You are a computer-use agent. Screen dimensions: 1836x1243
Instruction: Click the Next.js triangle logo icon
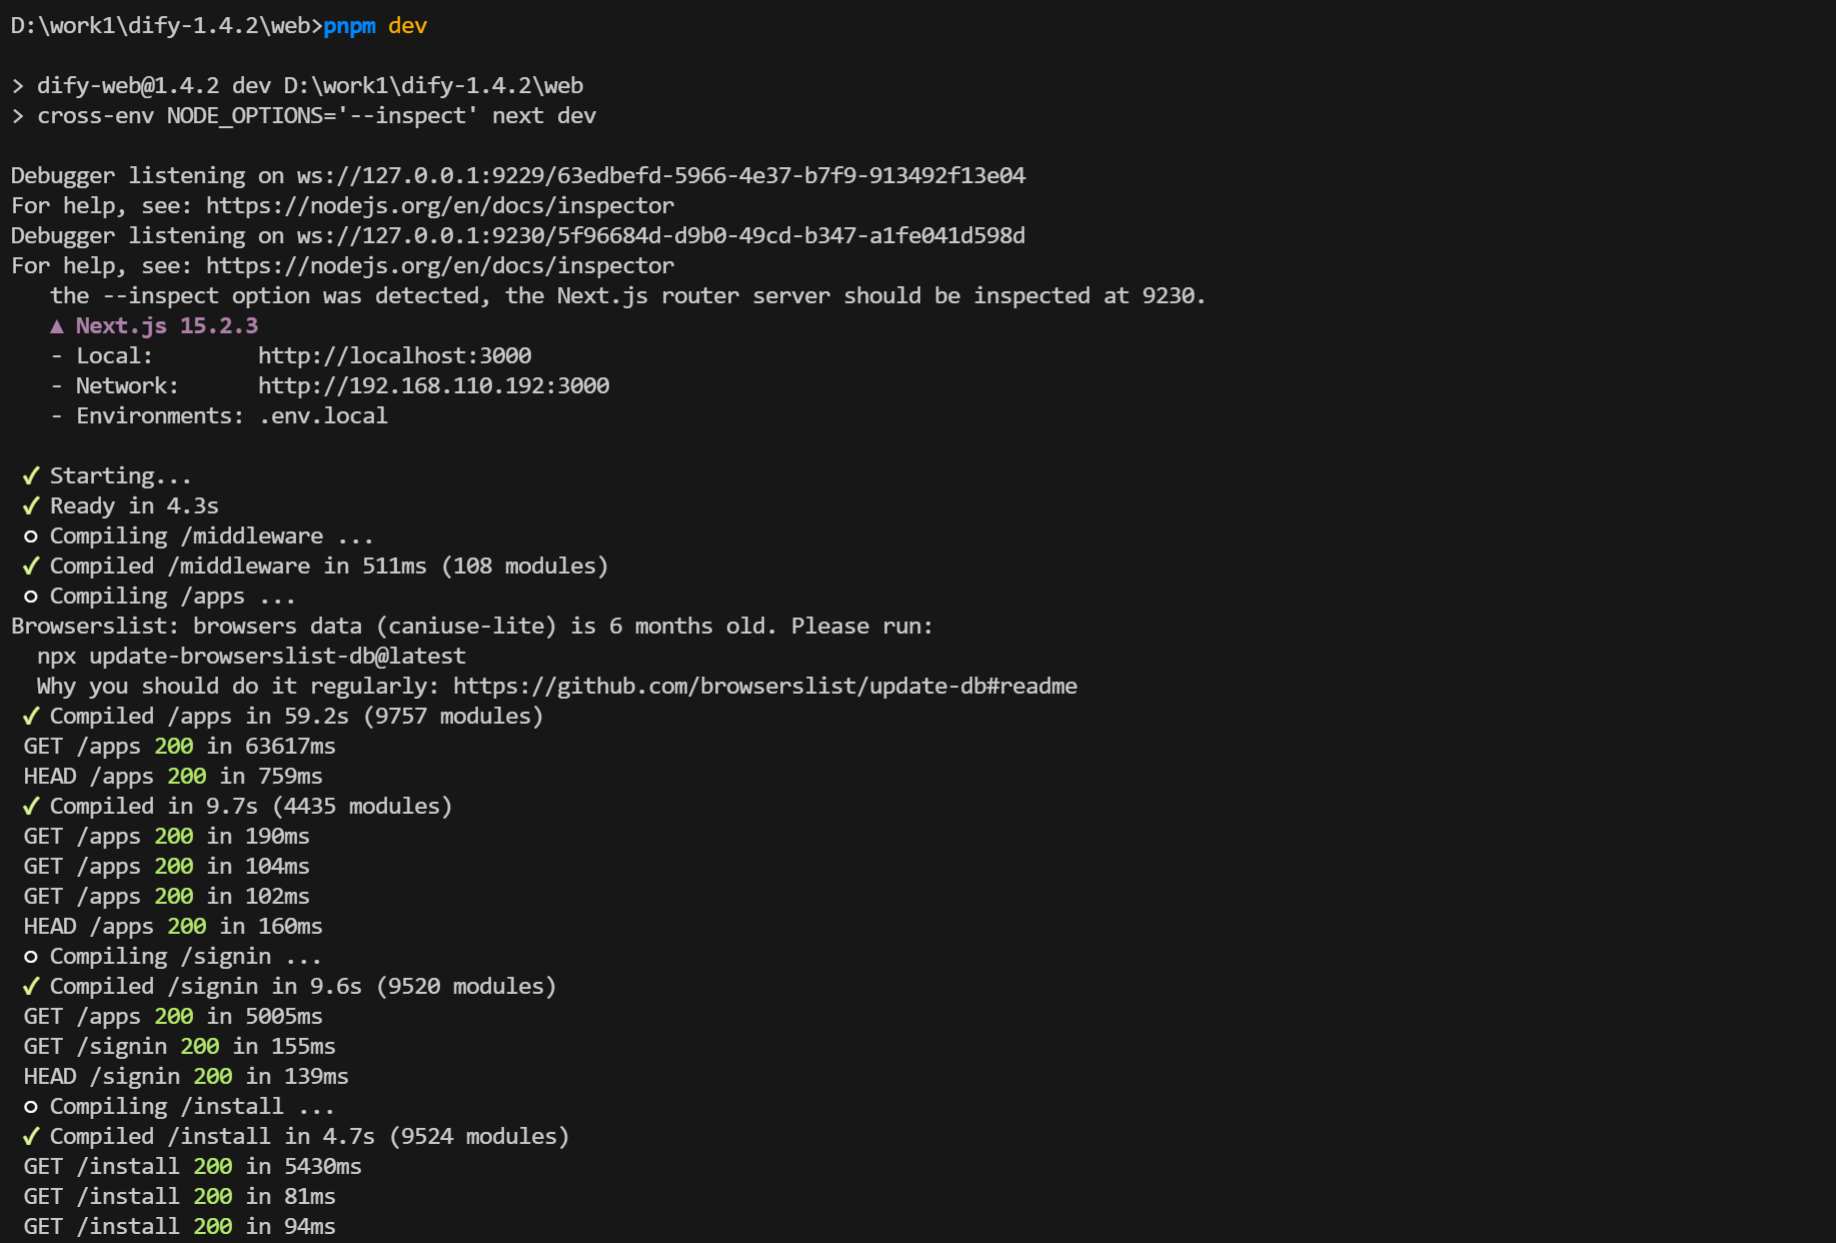pos(57,326)
